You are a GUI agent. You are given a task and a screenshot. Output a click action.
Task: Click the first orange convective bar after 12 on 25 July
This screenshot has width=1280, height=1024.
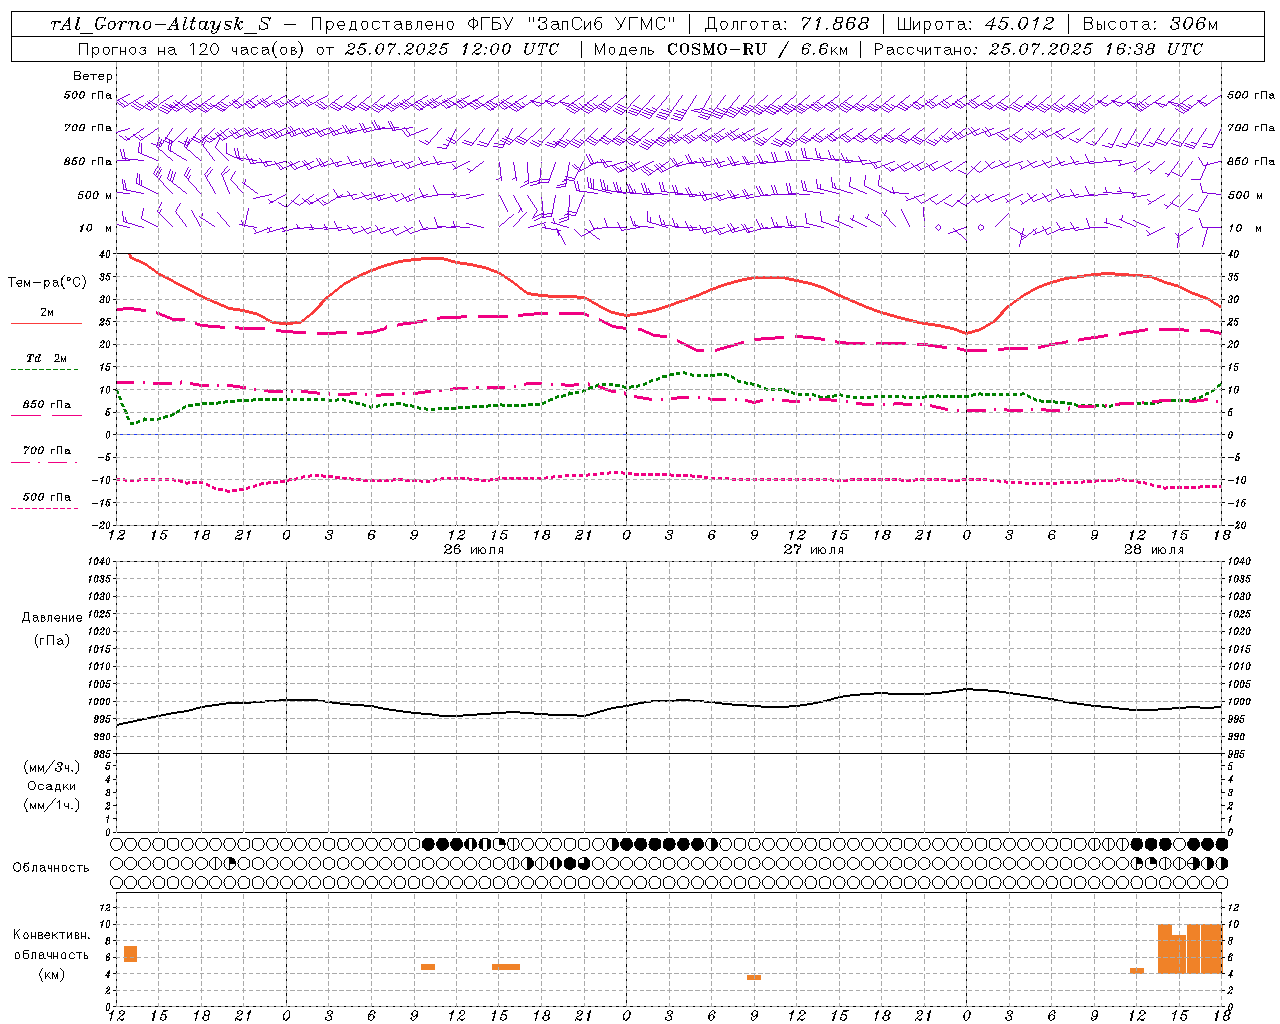click(x=130, y=953)
